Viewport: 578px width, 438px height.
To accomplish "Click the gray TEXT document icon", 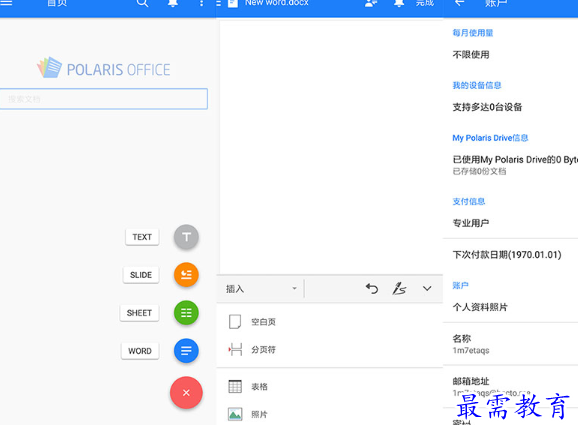I will [x=186, y=237].
